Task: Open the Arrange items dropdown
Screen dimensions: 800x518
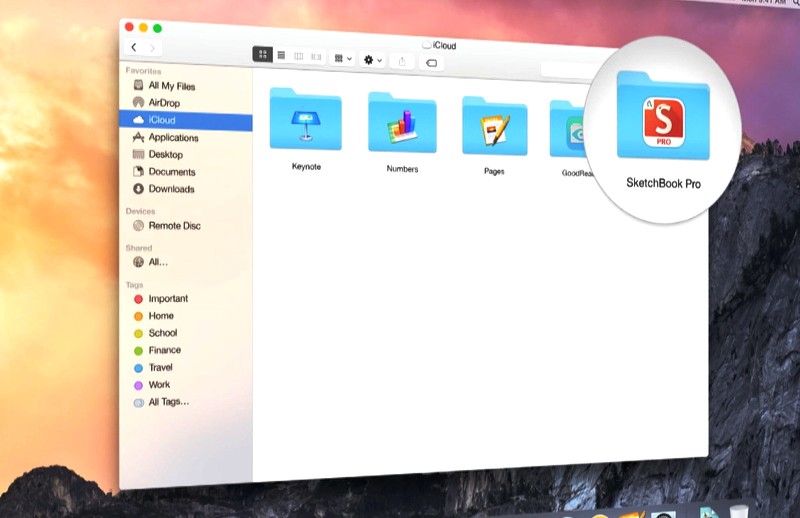Action: click(x=342, y=59)
